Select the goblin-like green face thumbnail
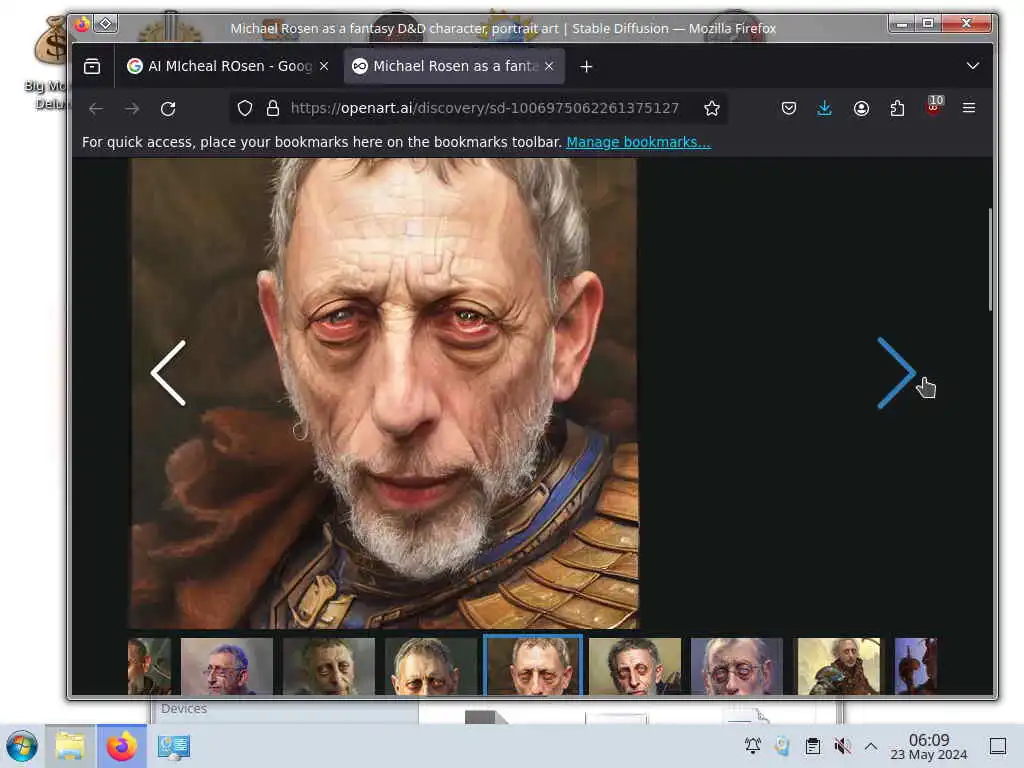The height and width of the screenshot is (768, 1024). pyautogui.click(x=328, y=666)
